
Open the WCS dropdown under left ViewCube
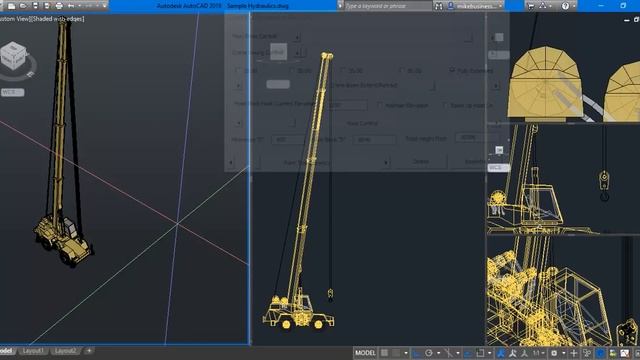pos(13,93)
